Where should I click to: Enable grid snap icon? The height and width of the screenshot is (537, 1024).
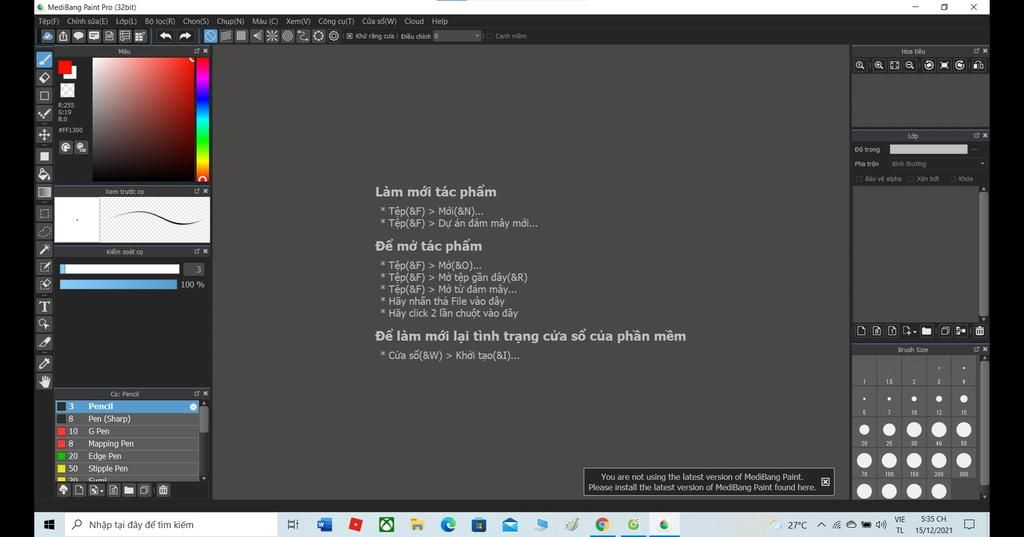coord(242,36)
